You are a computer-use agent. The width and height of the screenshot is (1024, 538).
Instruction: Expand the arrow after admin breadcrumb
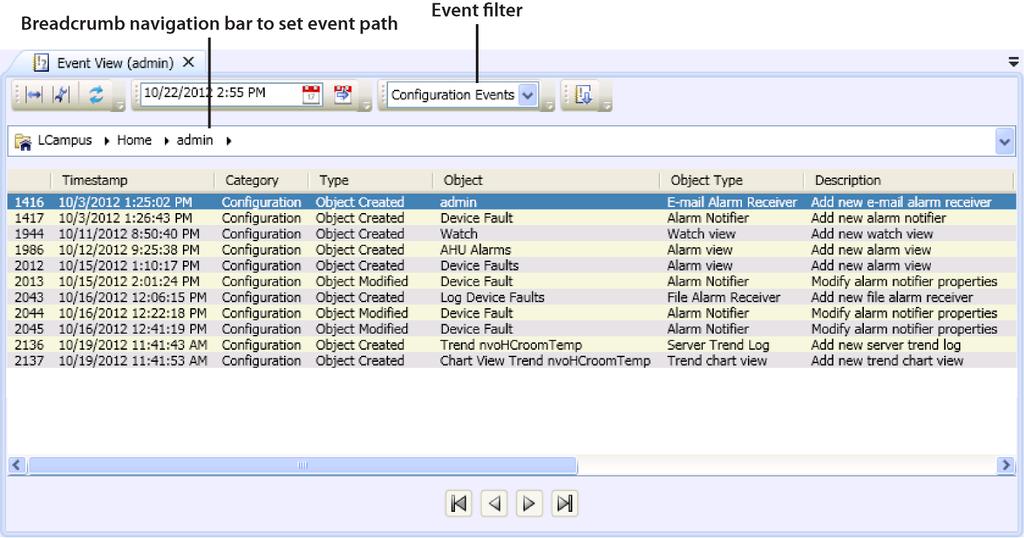click(x=229, y=141)
